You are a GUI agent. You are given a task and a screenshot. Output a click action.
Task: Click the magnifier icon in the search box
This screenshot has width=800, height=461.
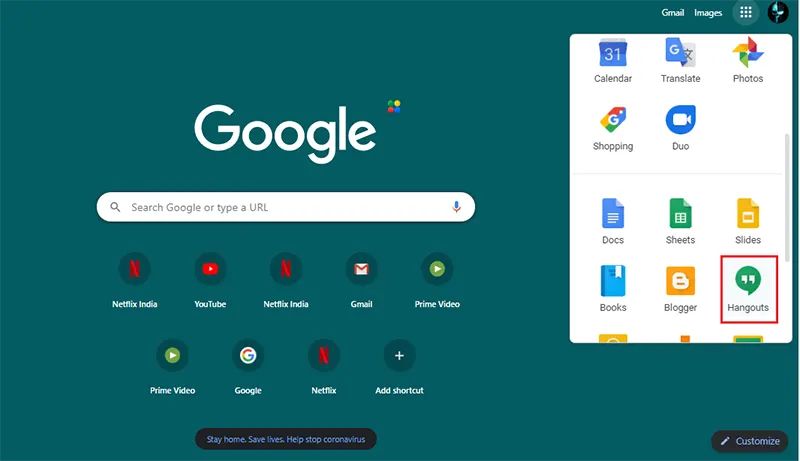point(115,207)
